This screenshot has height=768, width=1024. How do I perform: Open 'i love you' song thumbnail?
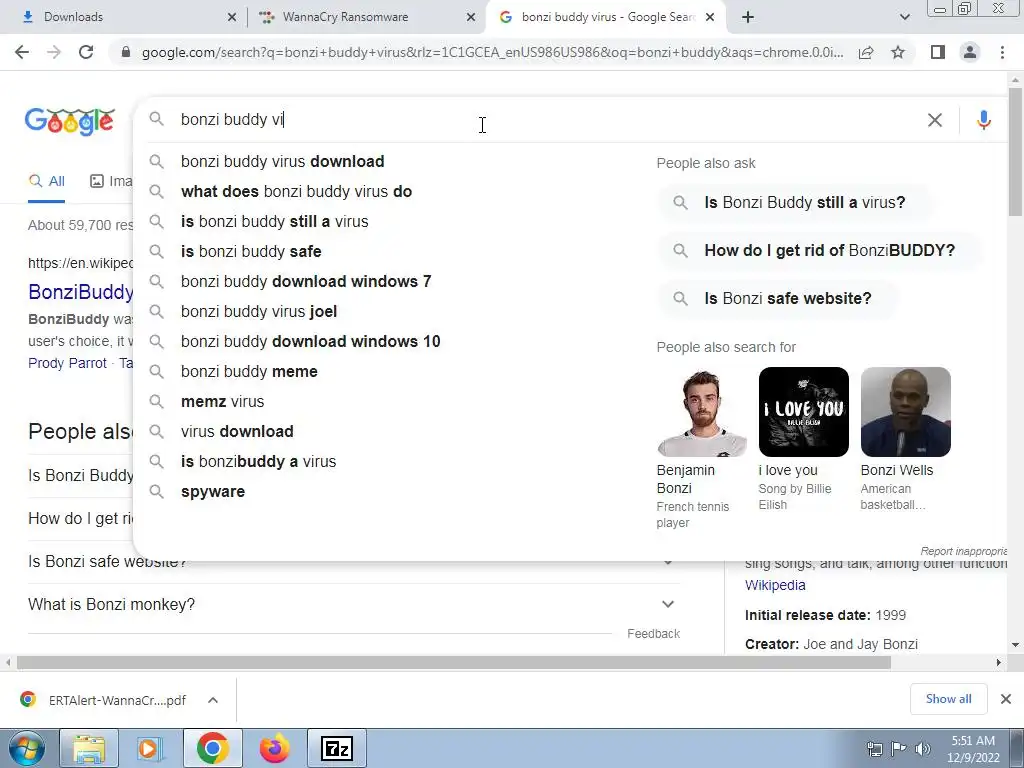[804, 412]
